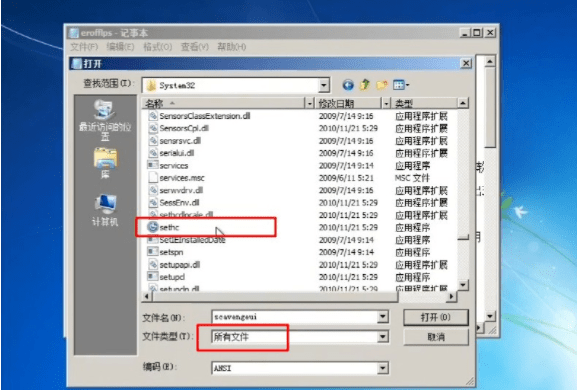579x390 pixels.
Task: Create new folder icon in toolbar
Action: 382,85
